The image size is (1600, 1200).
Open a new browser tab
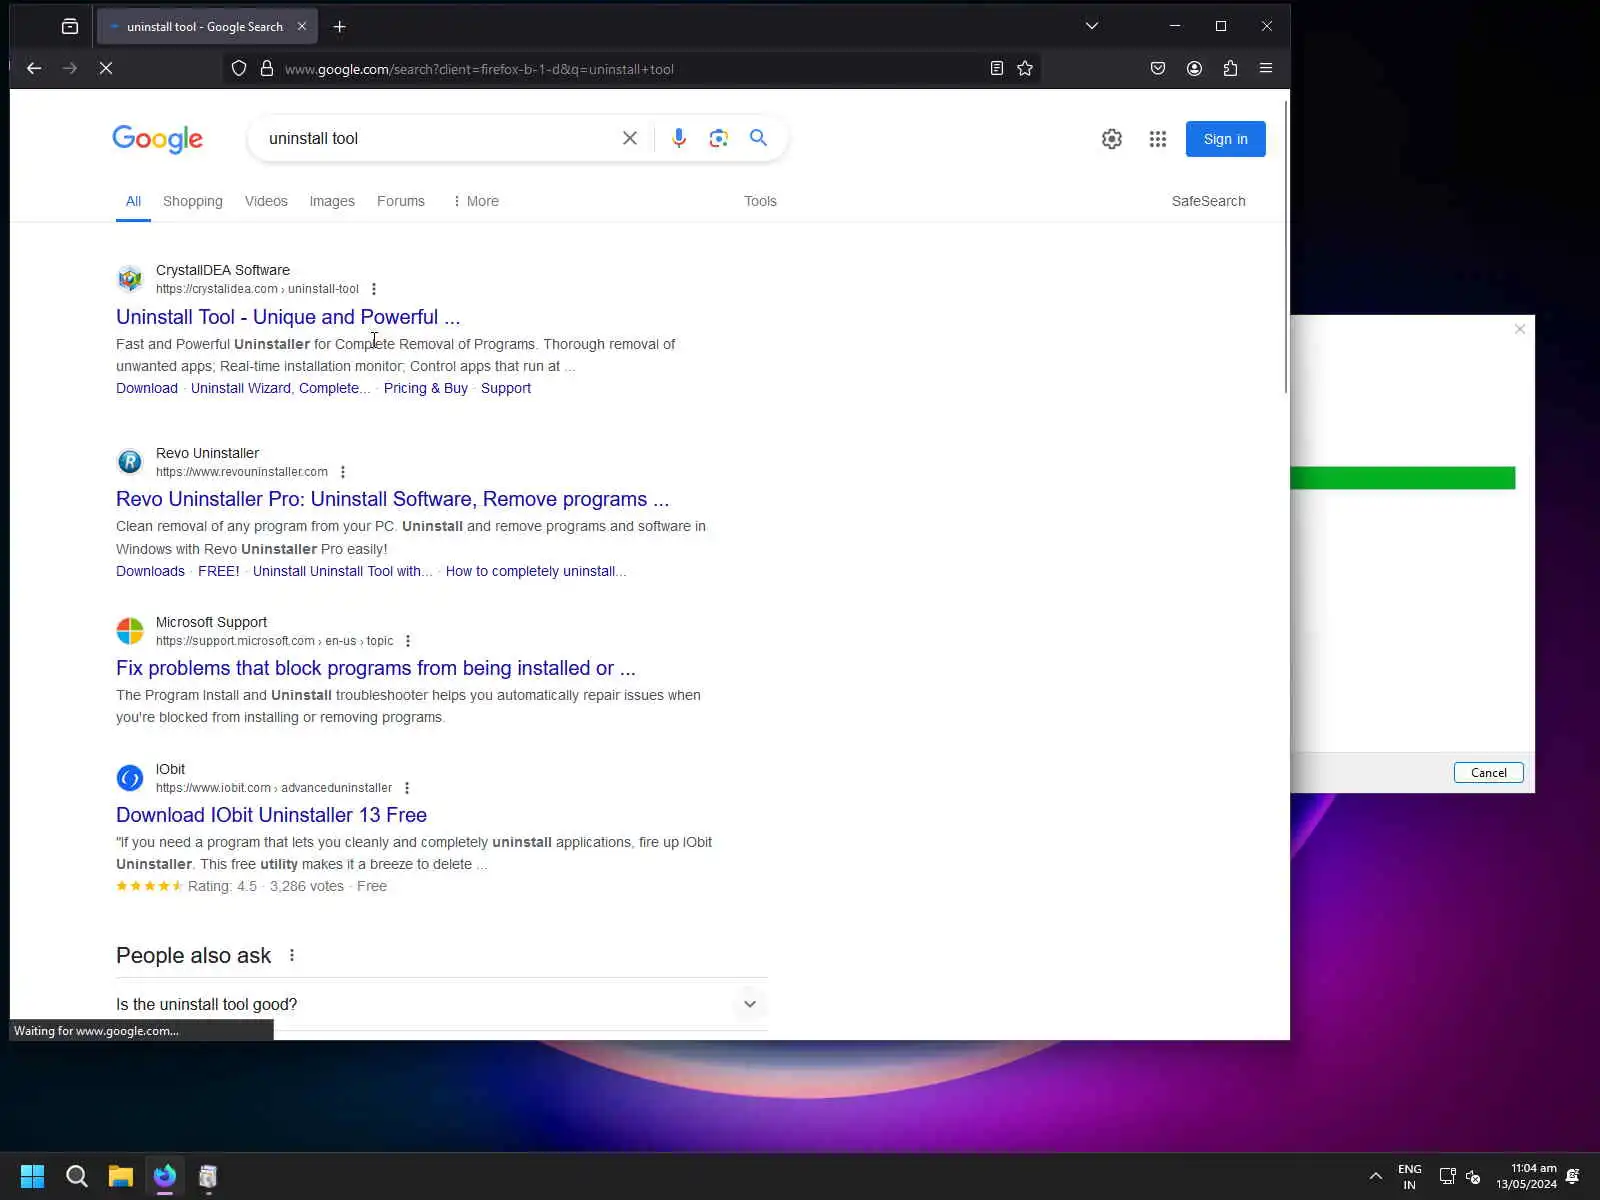(x=340, y=27)
